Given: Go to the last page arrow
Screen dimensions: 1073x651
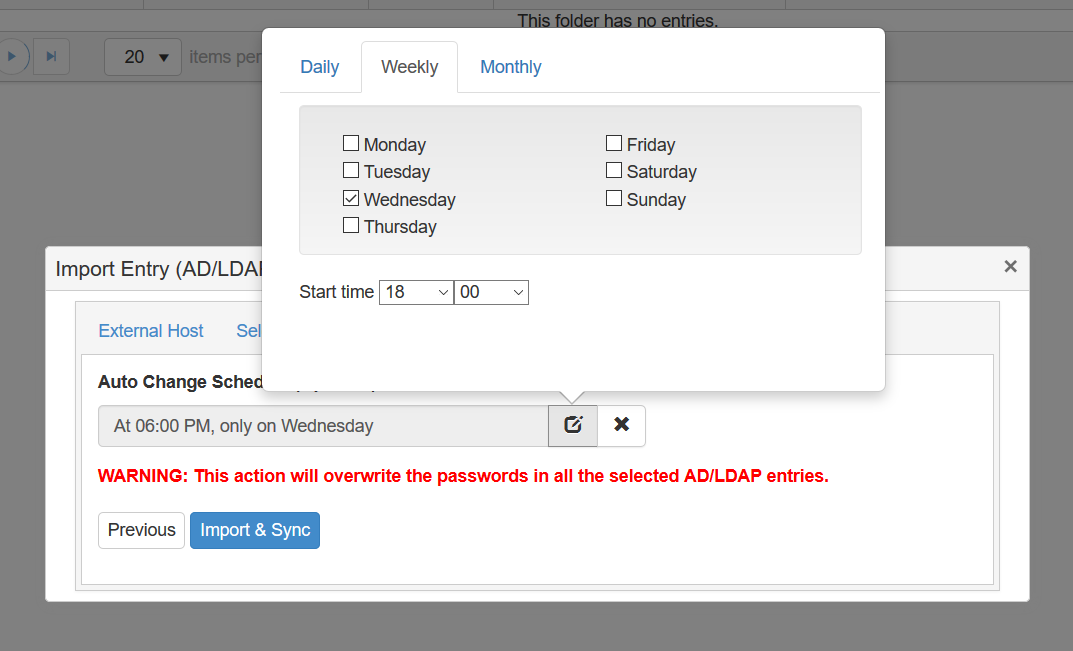Looking at the screenshot, I should [x=51, y=56].
